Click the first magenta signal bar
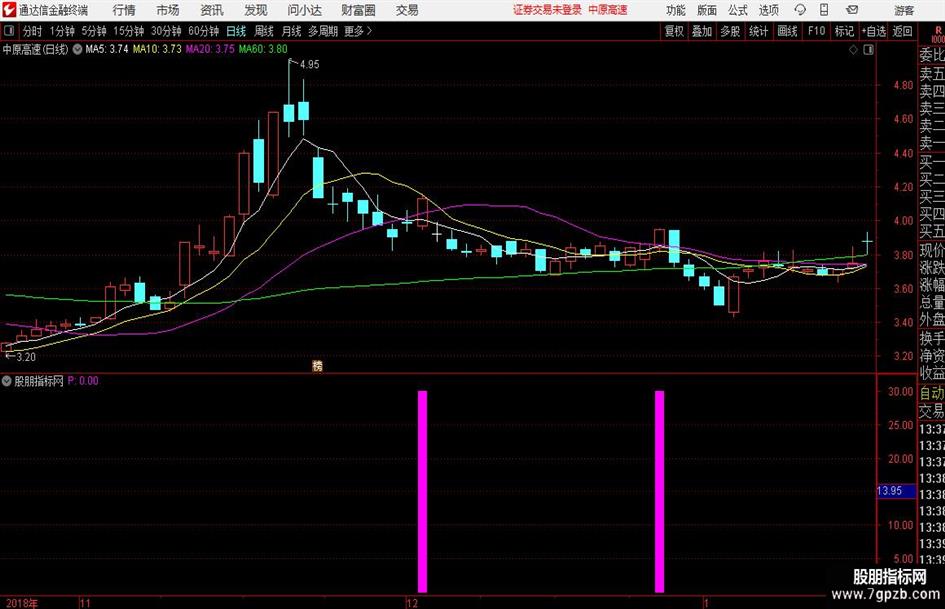 coord(422,491)
